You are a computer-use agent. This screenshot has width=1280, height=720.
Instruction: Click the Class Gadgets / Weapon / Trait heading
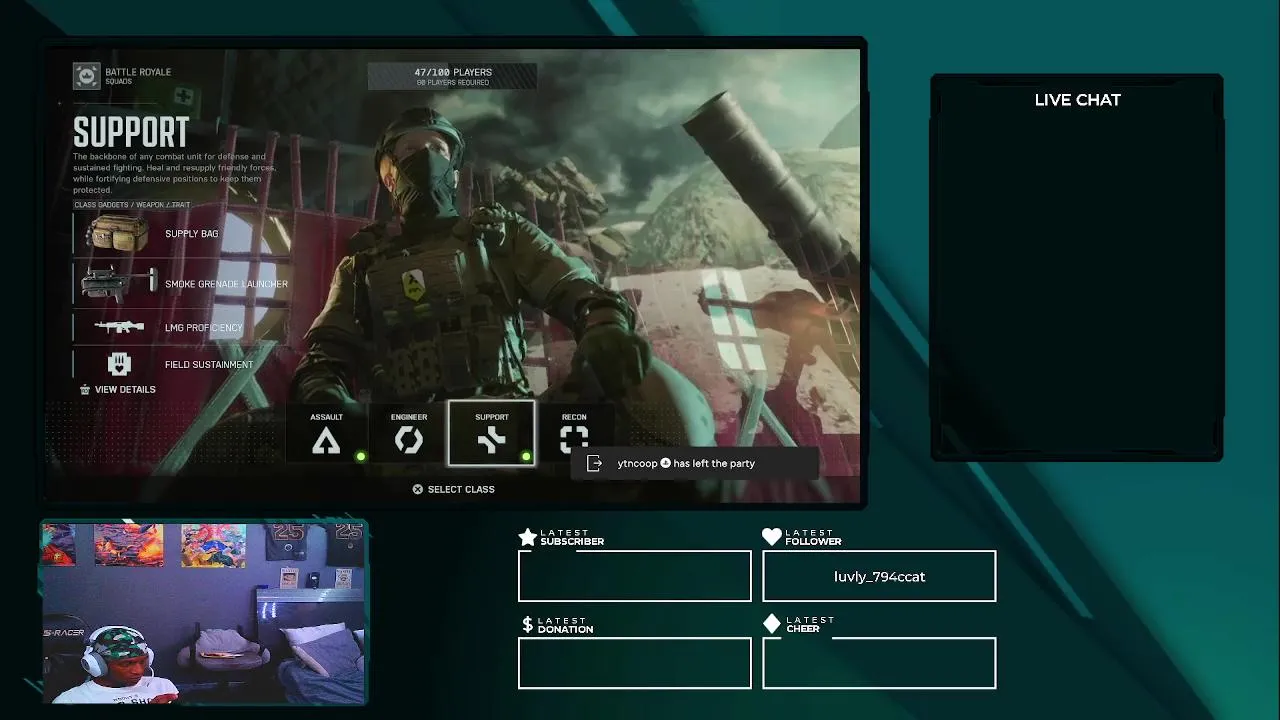pos(132,205)
